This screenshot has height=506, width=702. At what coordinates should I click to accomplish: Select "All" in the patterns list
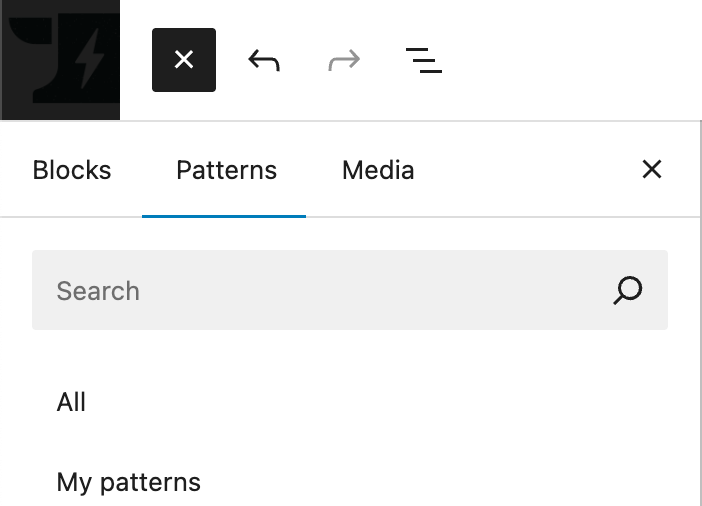[x=72, y=402]
